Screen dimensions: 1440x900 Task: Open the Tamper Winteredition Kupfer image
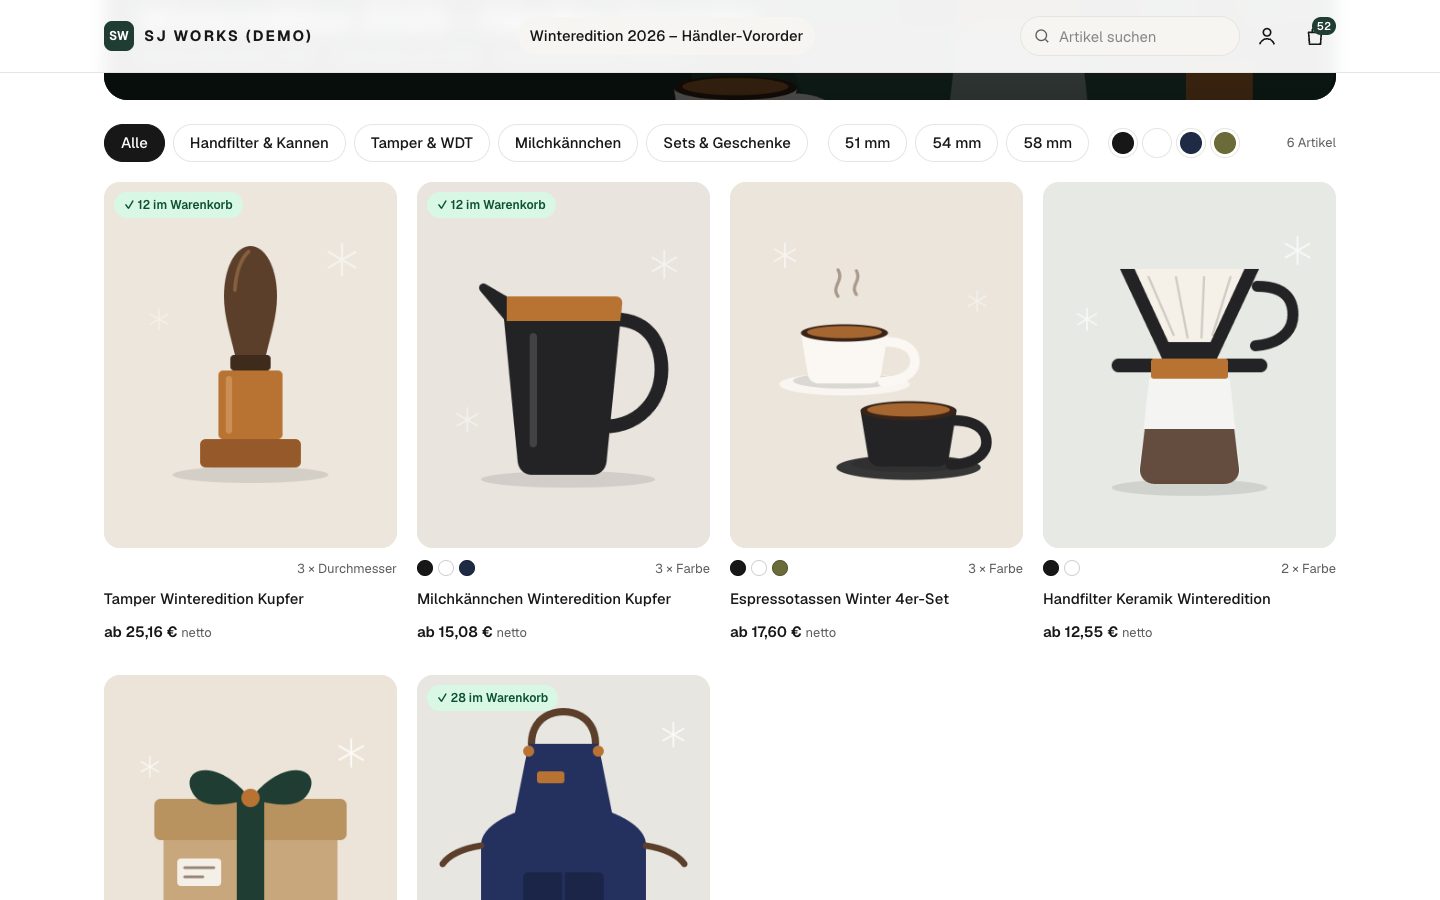point(250,365)
